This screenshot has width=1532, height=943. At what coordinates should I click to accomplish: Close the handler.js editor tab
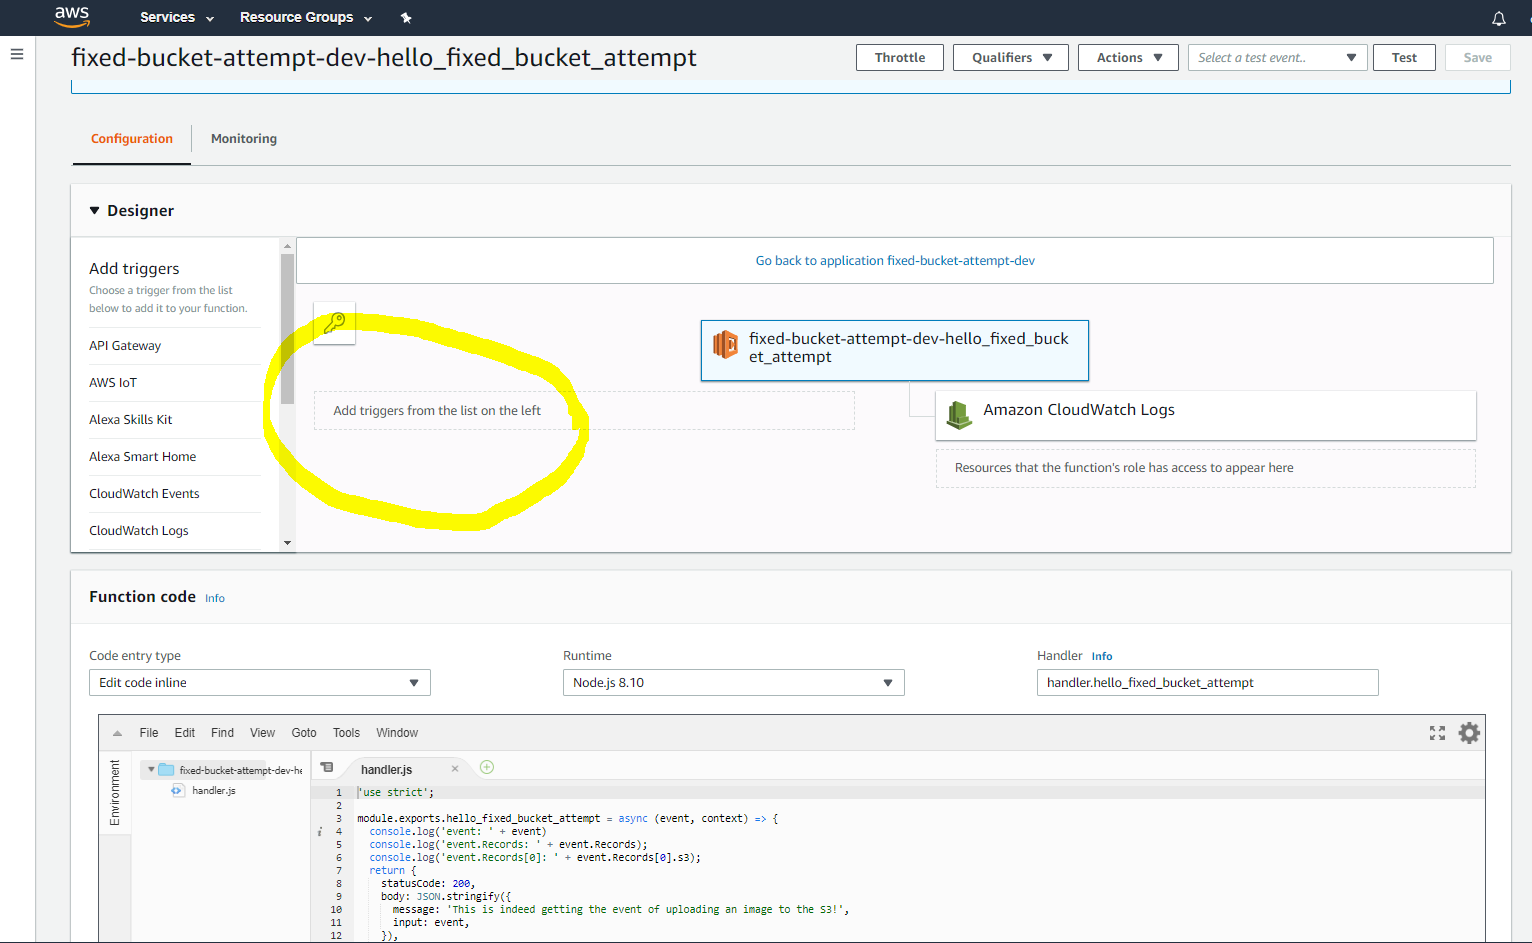455,769
